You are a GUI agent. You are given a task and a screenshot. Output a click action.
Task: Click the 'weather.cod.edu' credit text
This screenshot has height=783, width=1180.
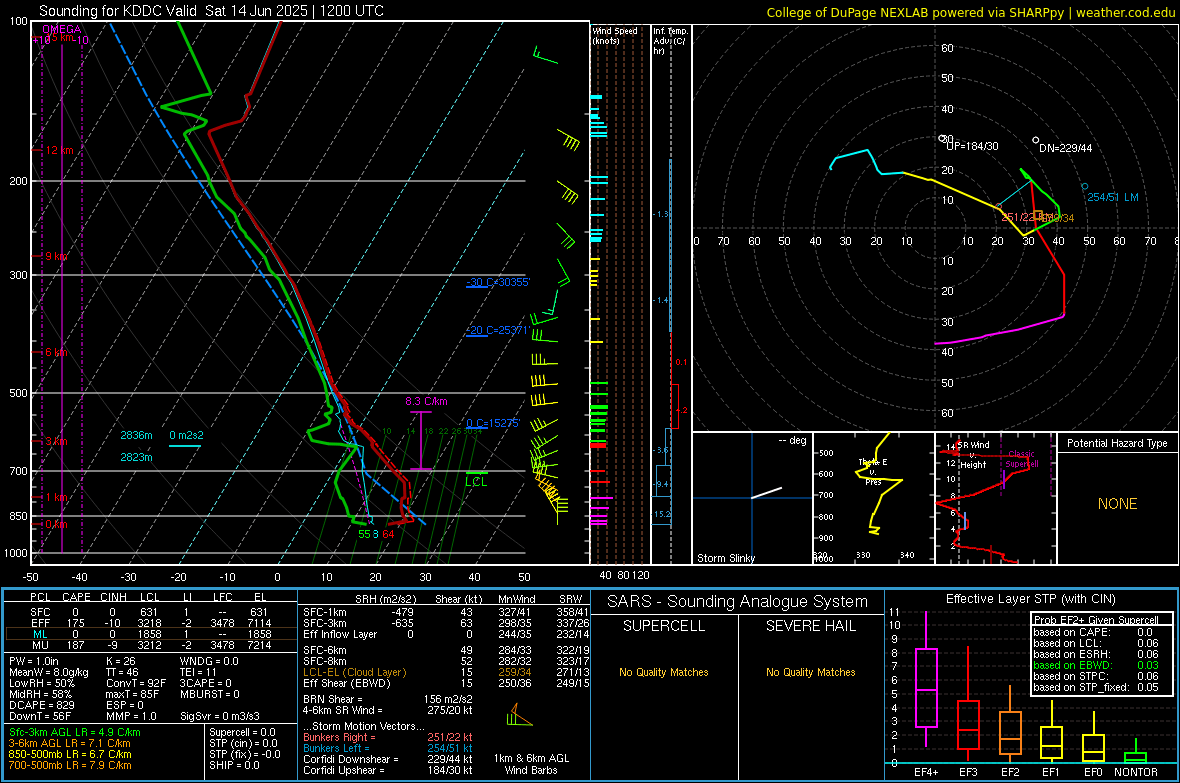1126,12
